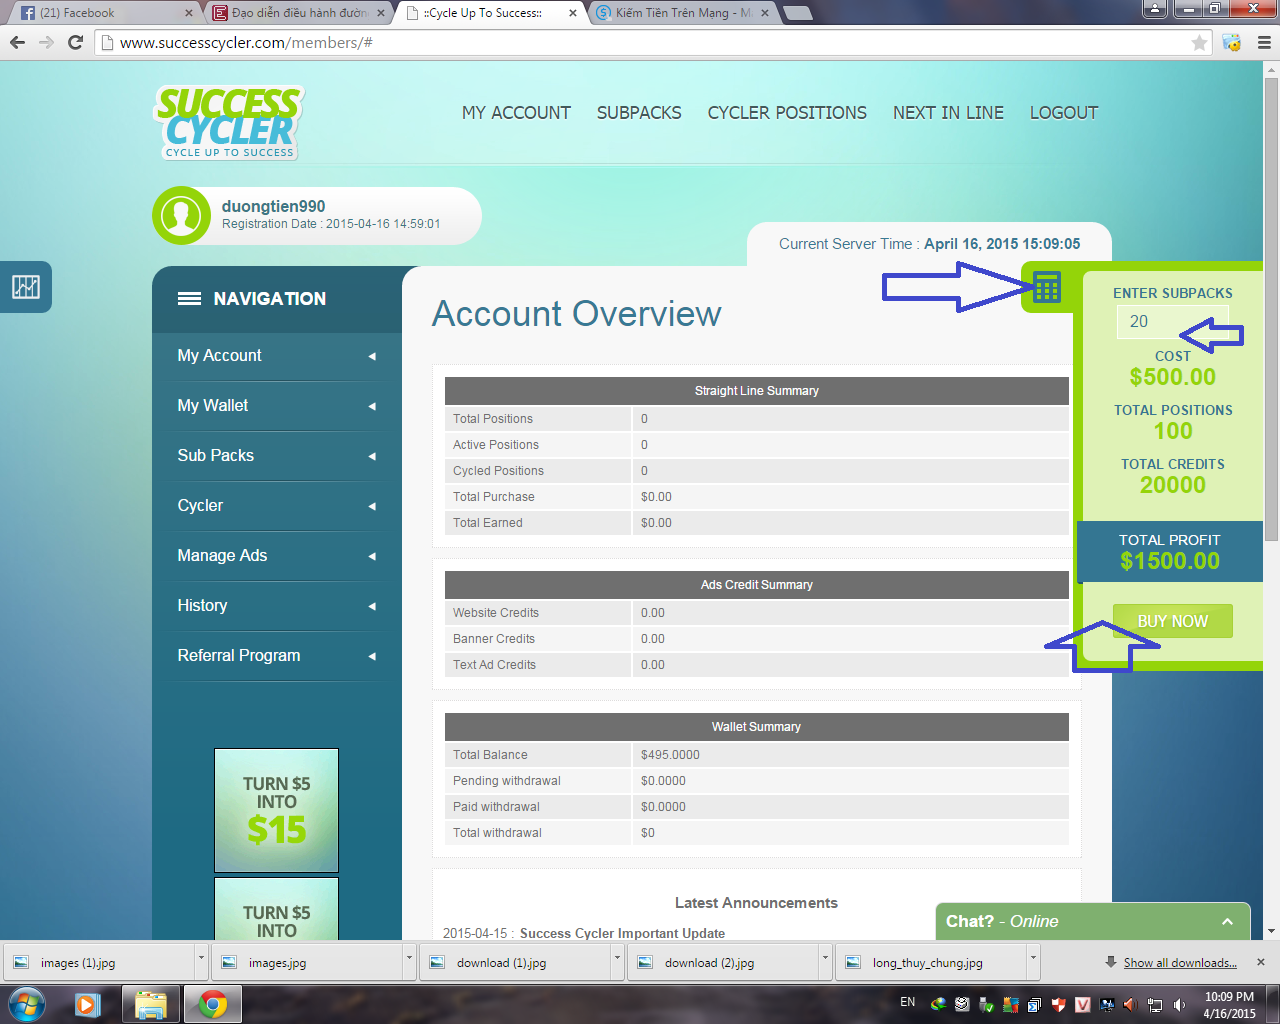Click the red V UniKey tray icon
Image resolution: width=1280 pixels, height=1024 pixels.
[1082, 1005]
